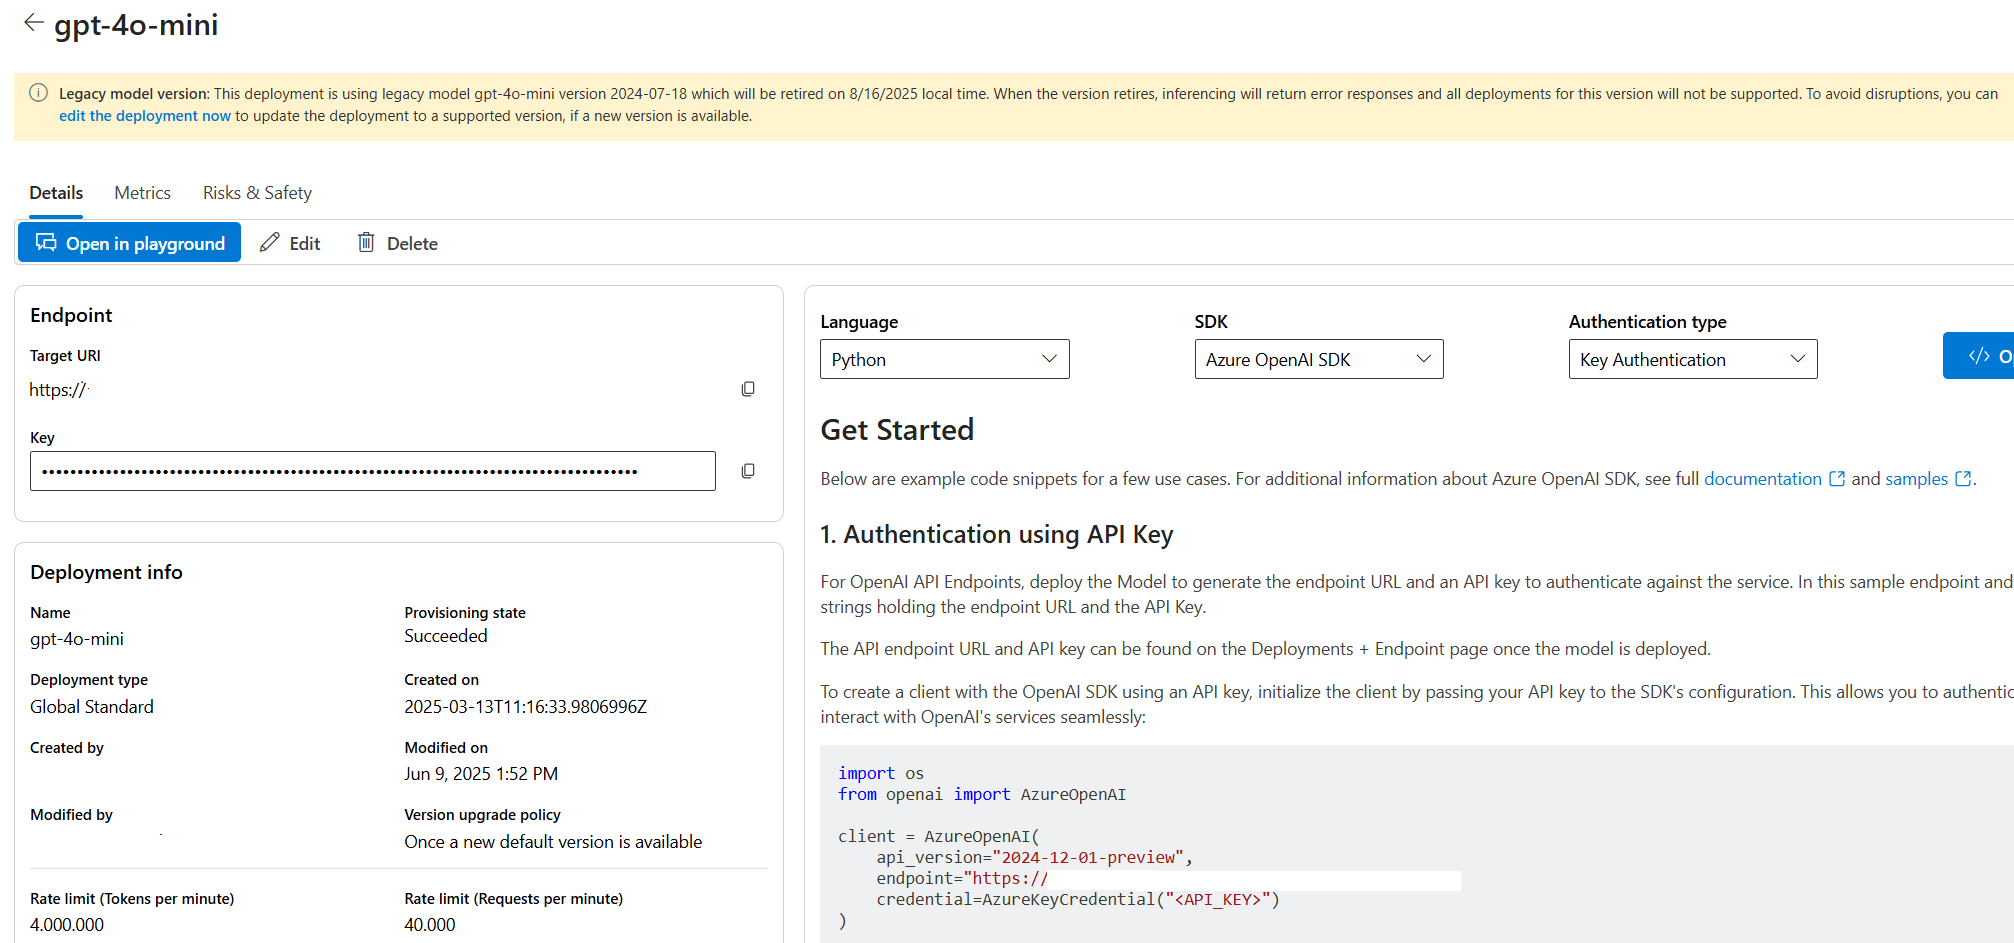Switch to the Details tab
The width and height of the screenshot is (2014, 943).
click(56, 193)
